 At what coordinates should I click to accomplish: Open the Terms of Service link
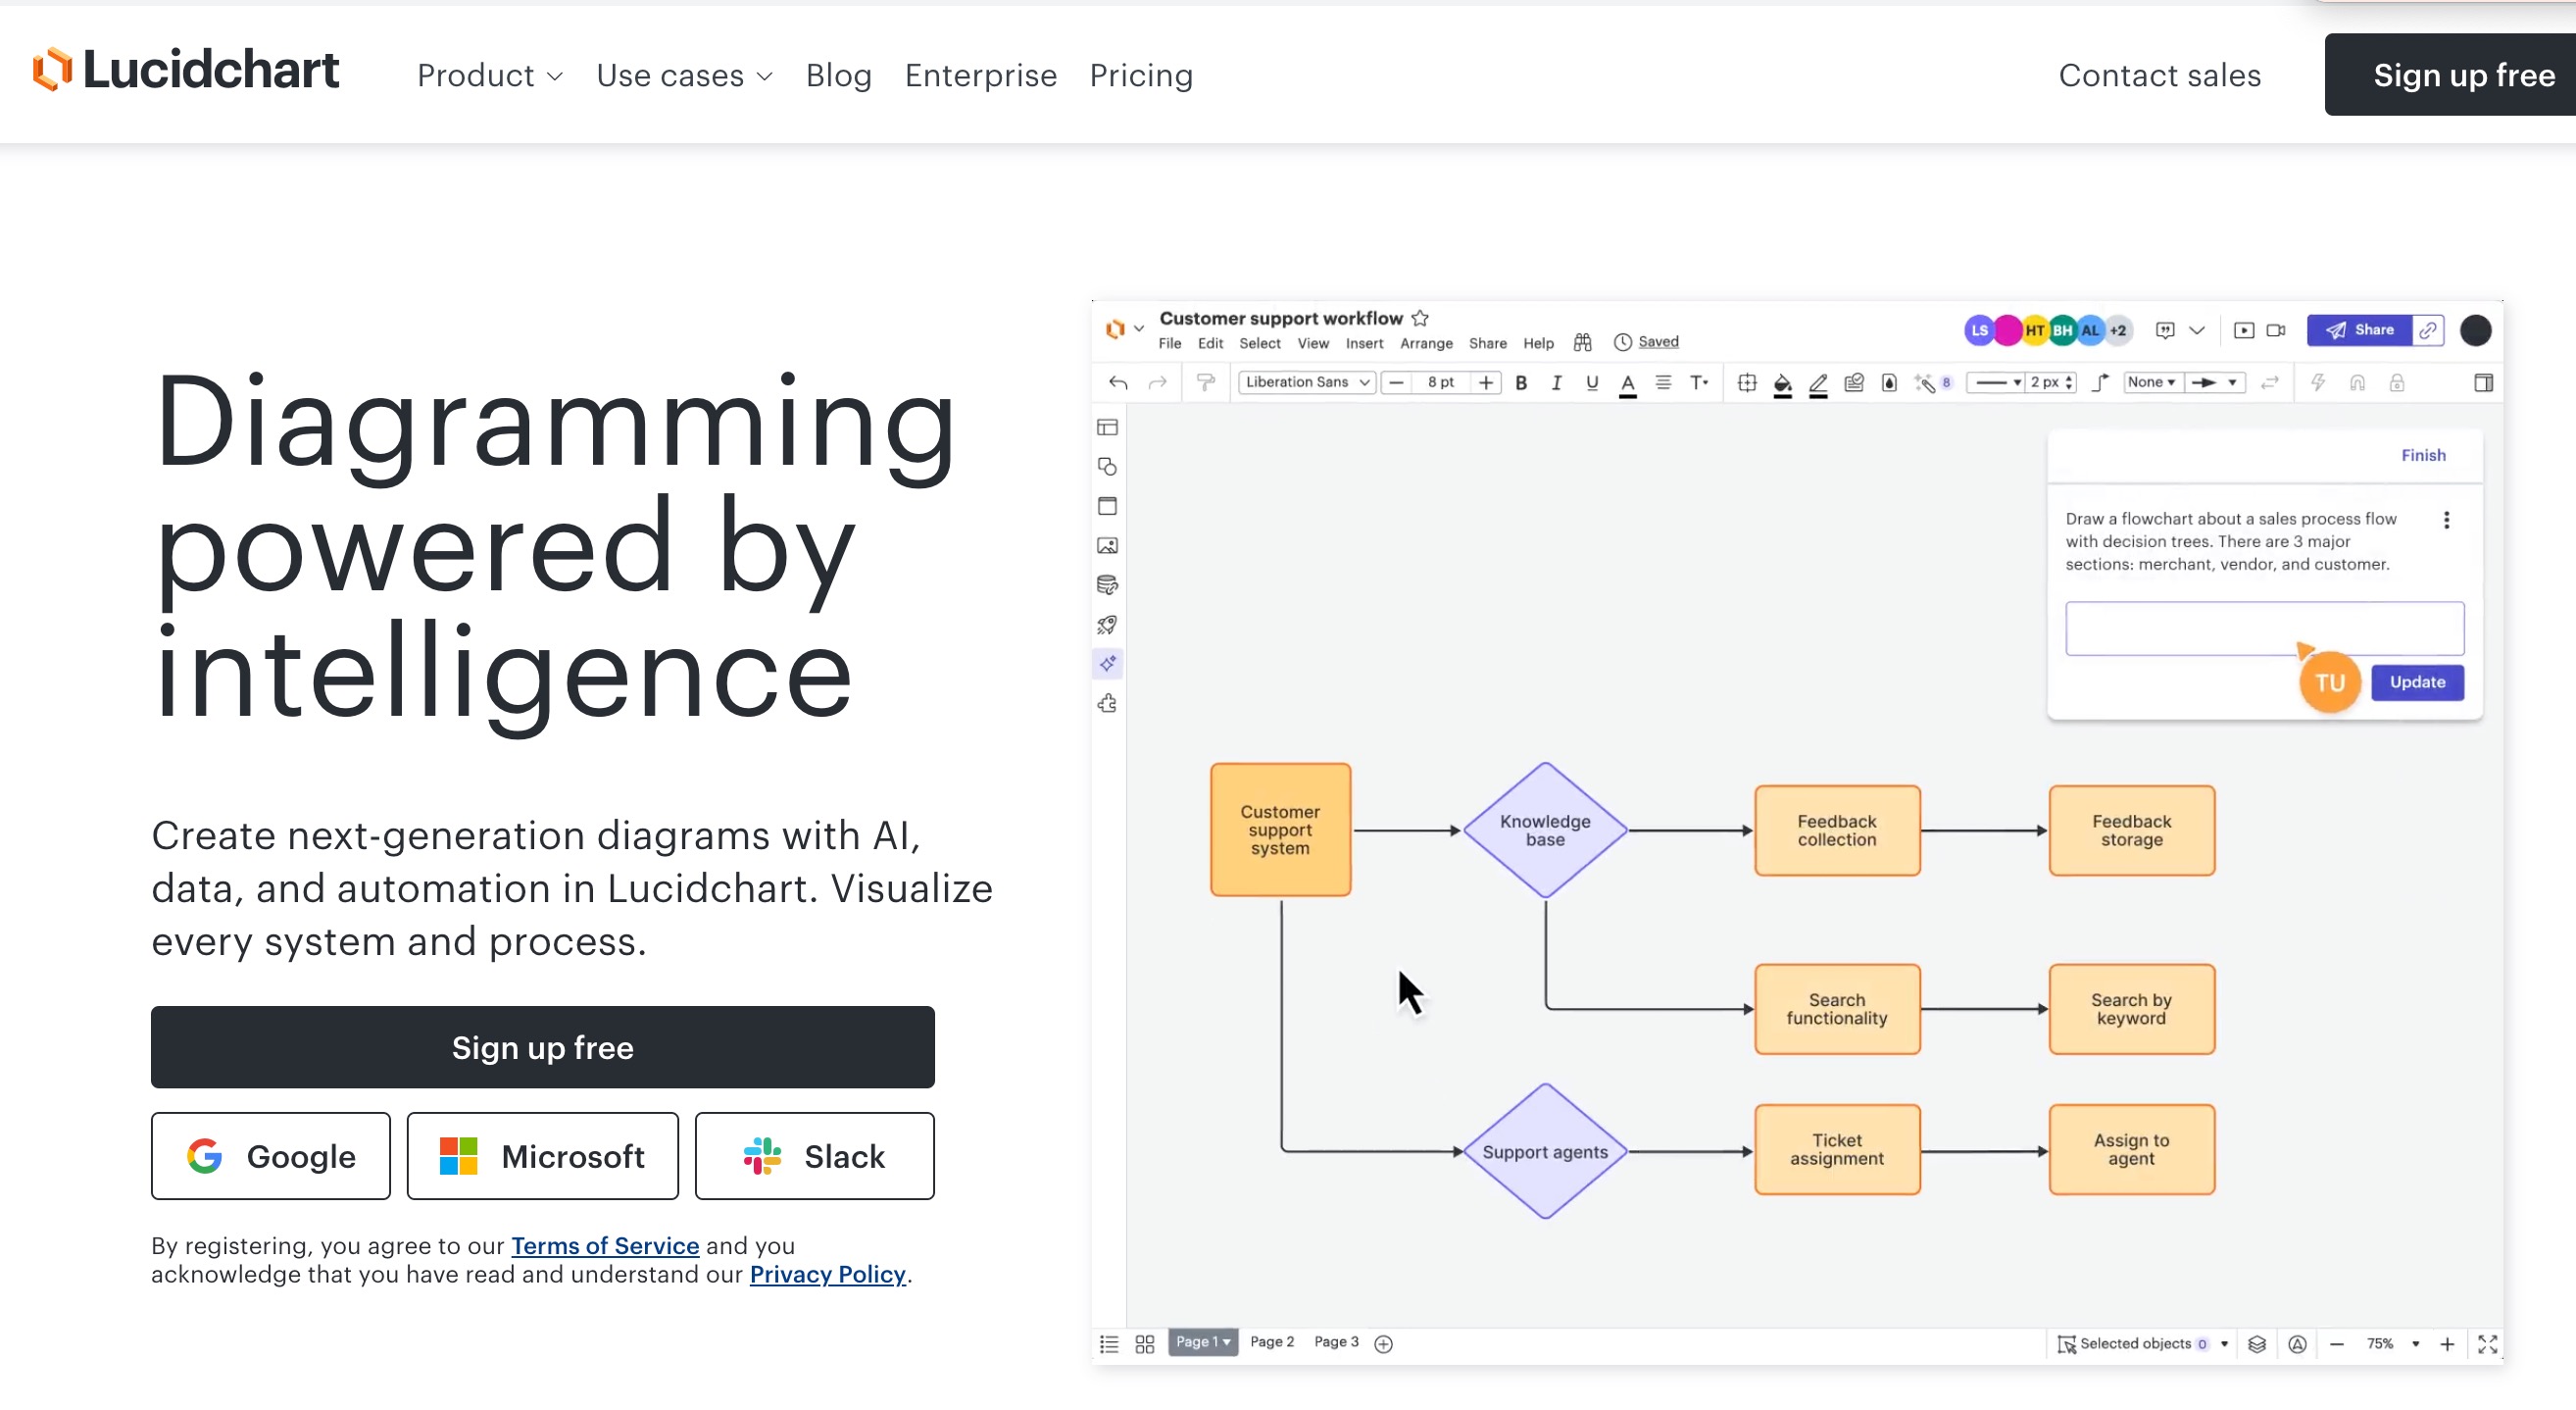pyautogui.click(x=604, y=1245)
